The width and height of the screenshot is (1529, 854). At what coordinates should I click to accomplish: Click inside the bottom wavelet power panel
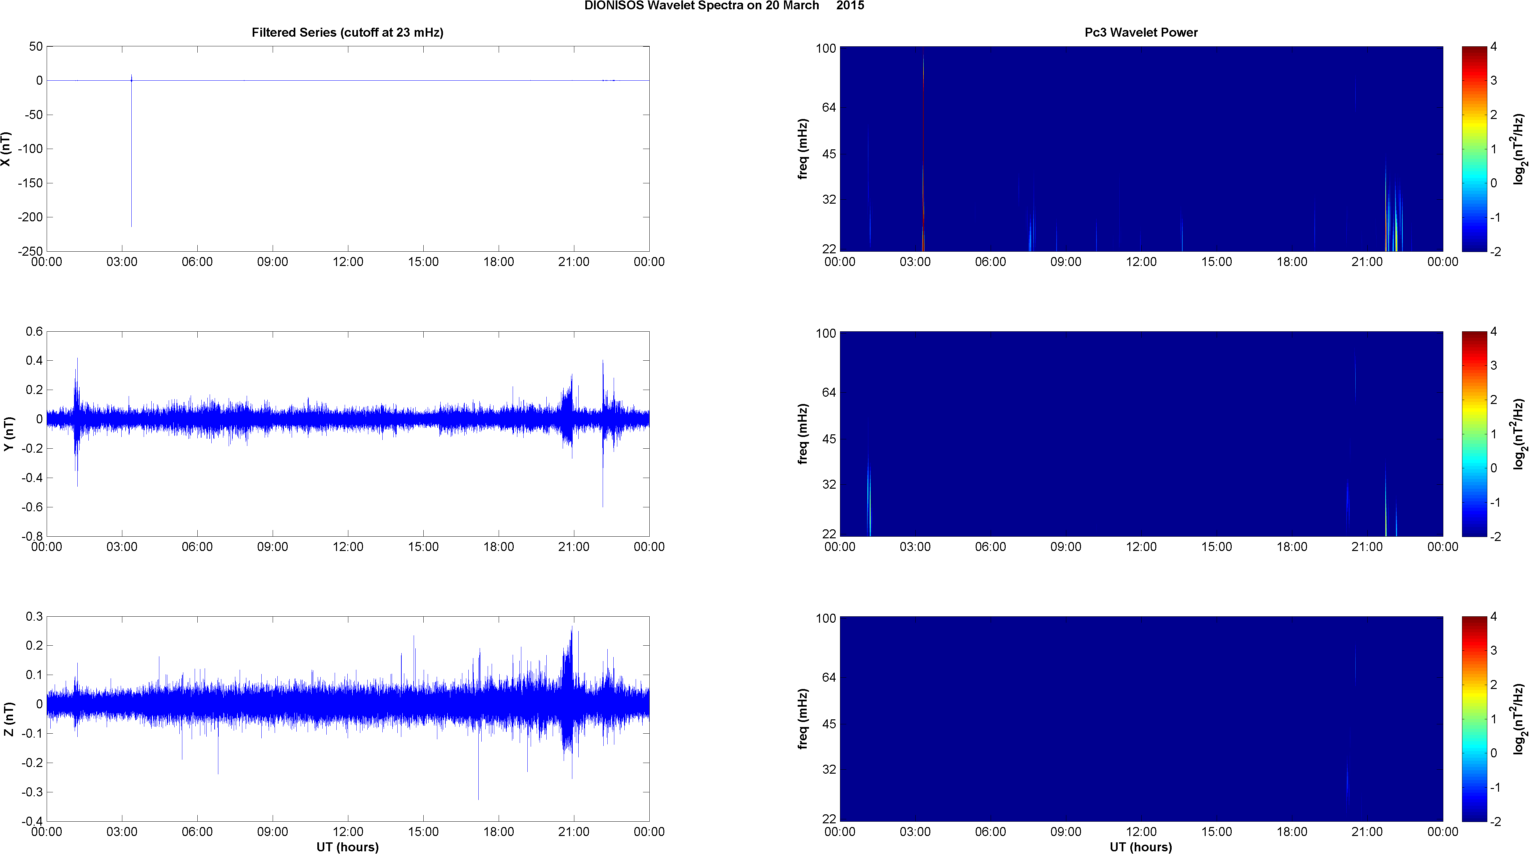1141,719
